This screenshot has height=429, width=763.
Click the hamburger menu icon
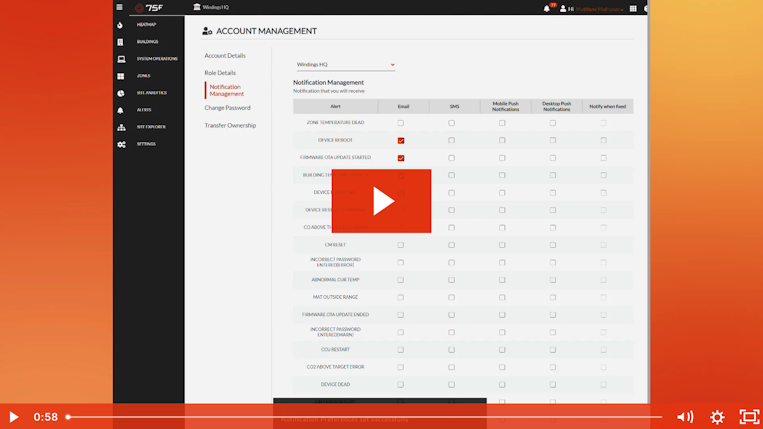click(x=119, y=7)
